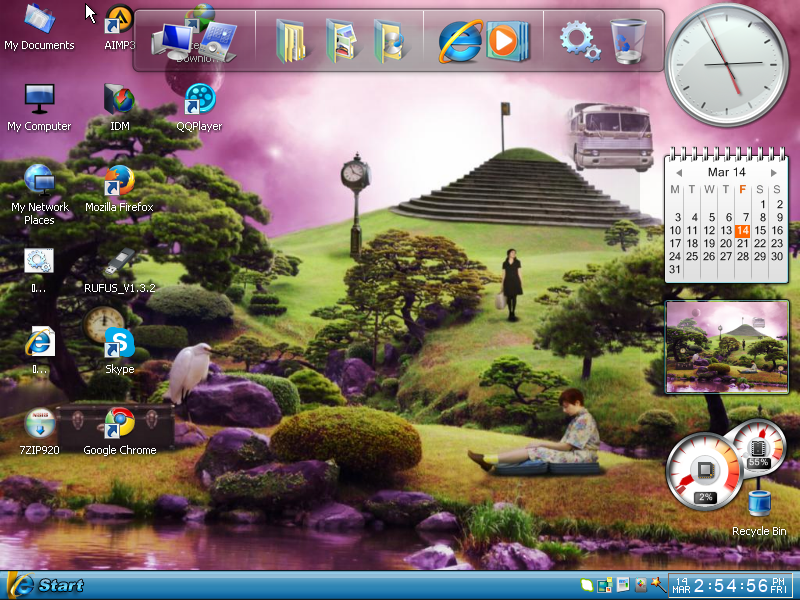Launch Internet Explorer from the dock
This screenshot has height=600, width=800.
(x=460, y=41)
